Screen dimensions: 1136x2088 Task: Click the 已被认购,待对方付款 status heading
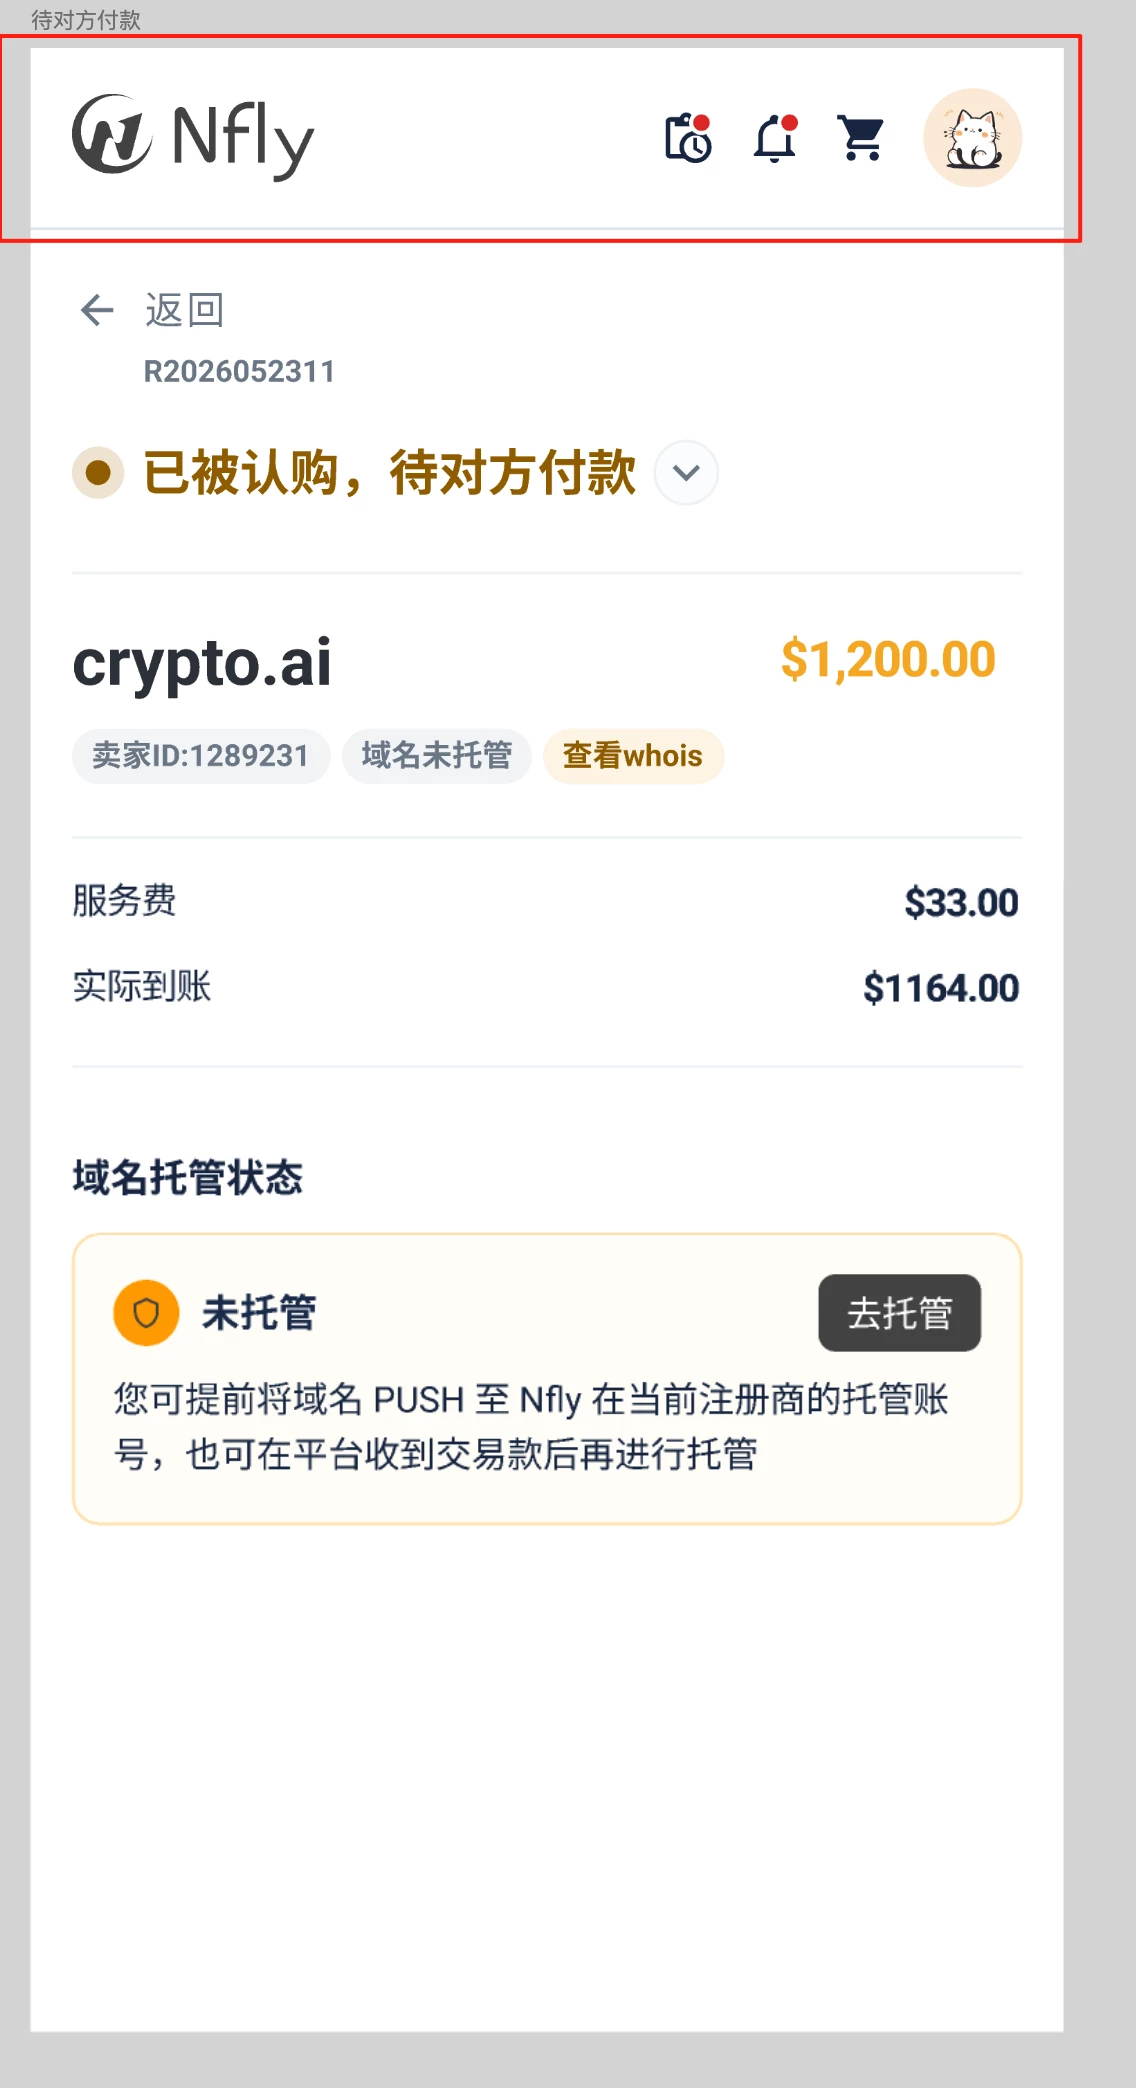click(389, 472)
